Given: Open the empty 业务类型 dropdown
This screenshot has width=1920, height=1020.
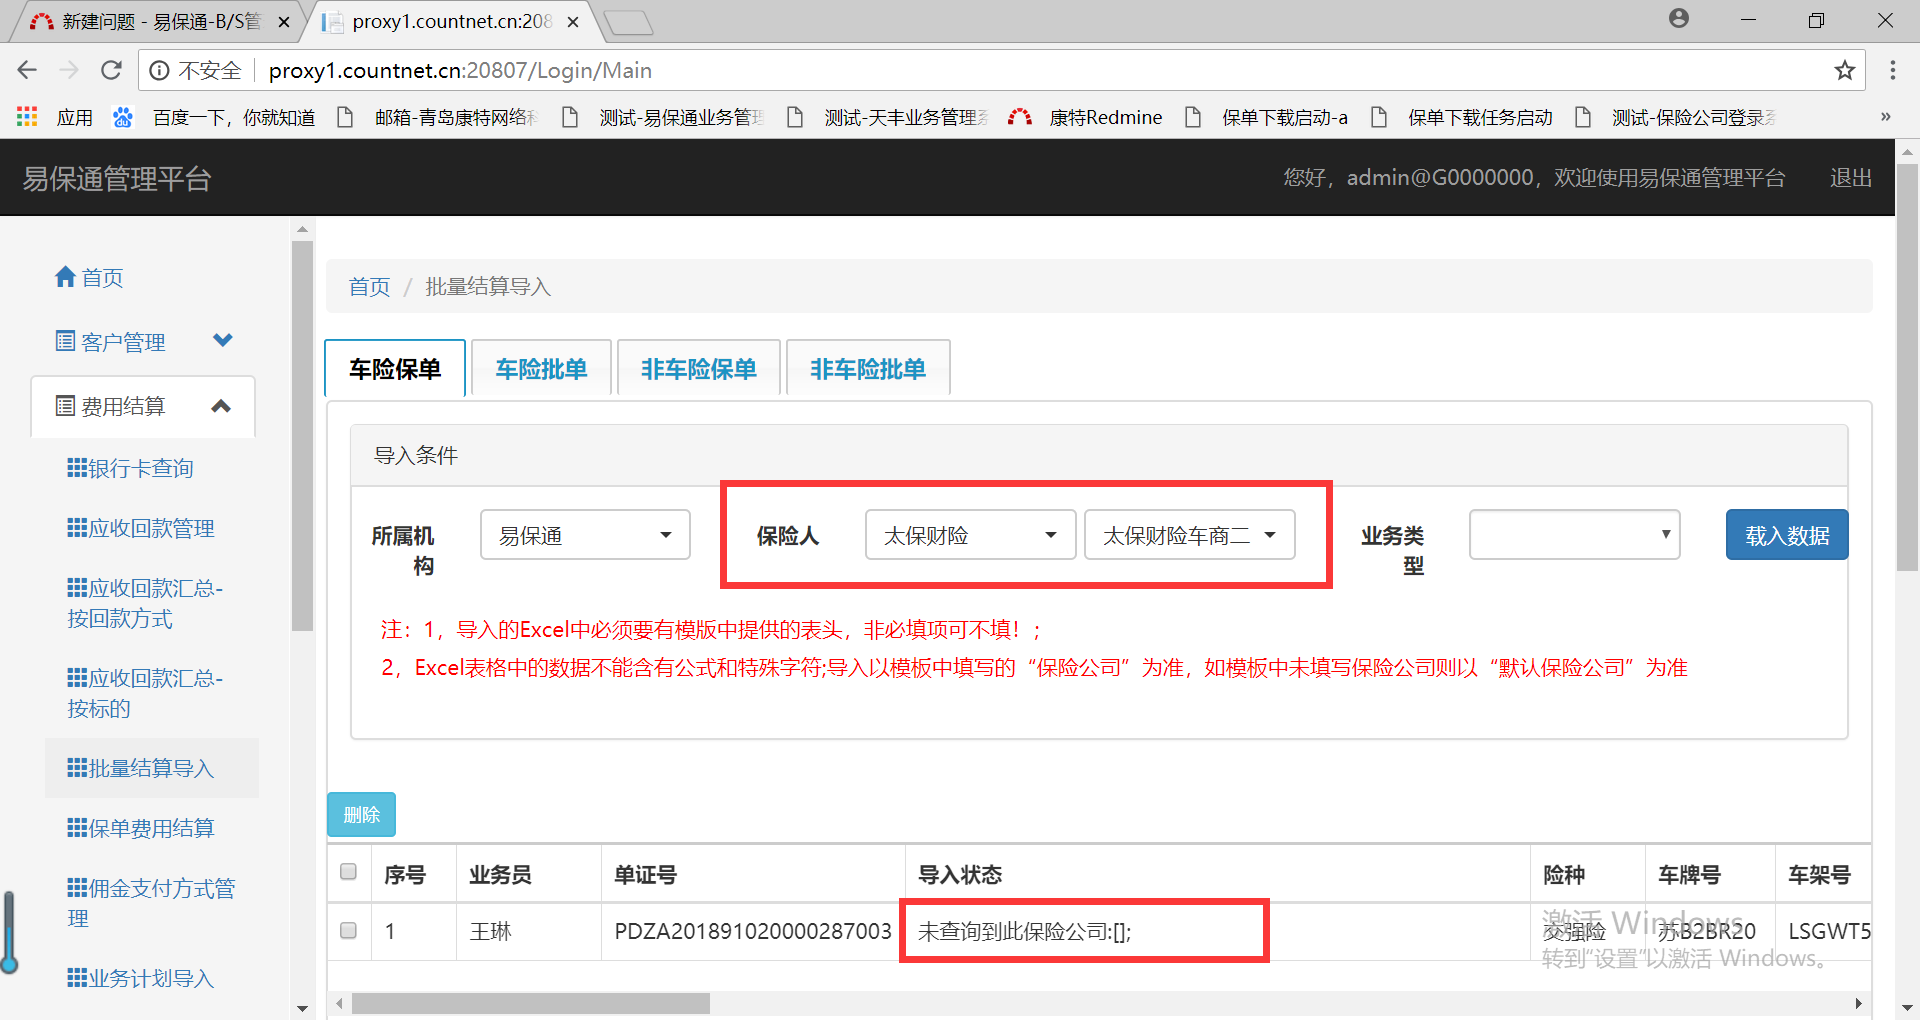Looking at the screenshot, I should (1573, 535).
